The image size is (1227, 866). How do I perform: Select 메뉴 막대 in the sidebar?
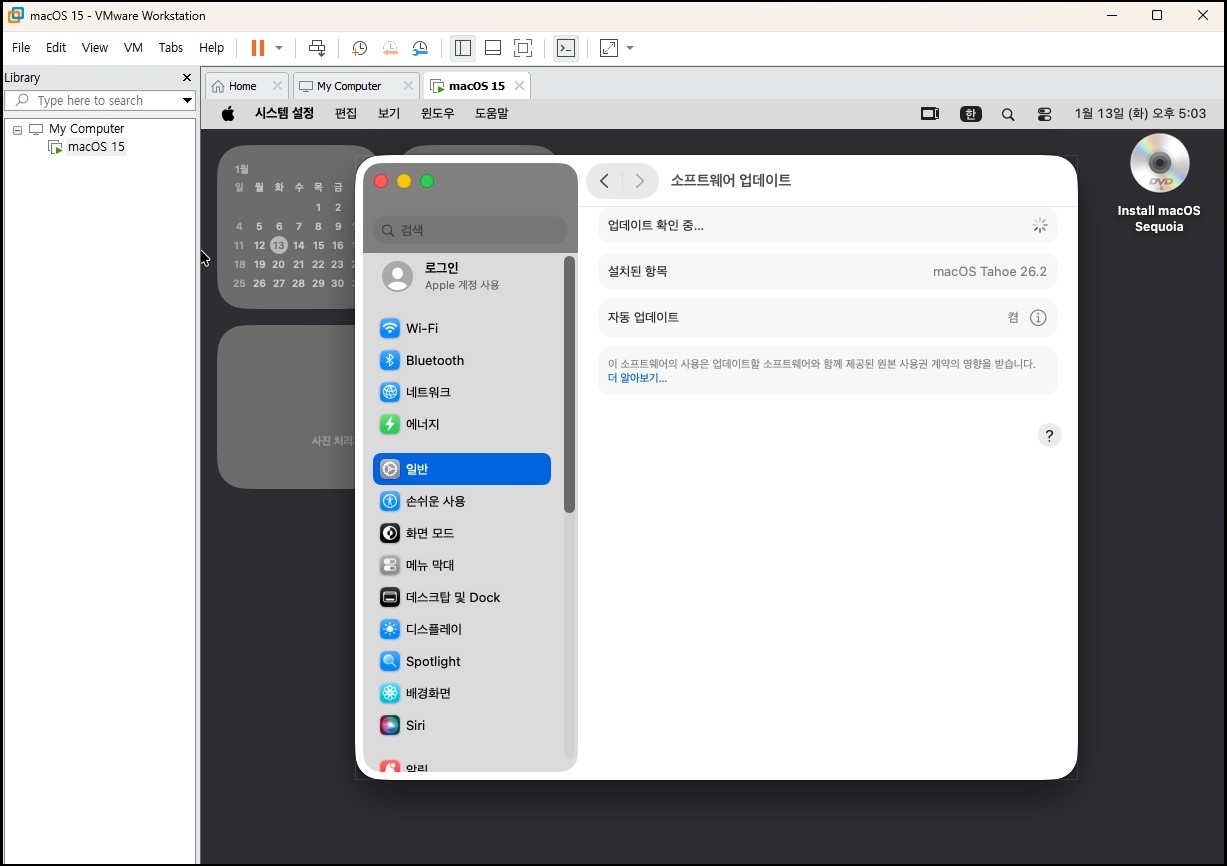click(462, 565)
